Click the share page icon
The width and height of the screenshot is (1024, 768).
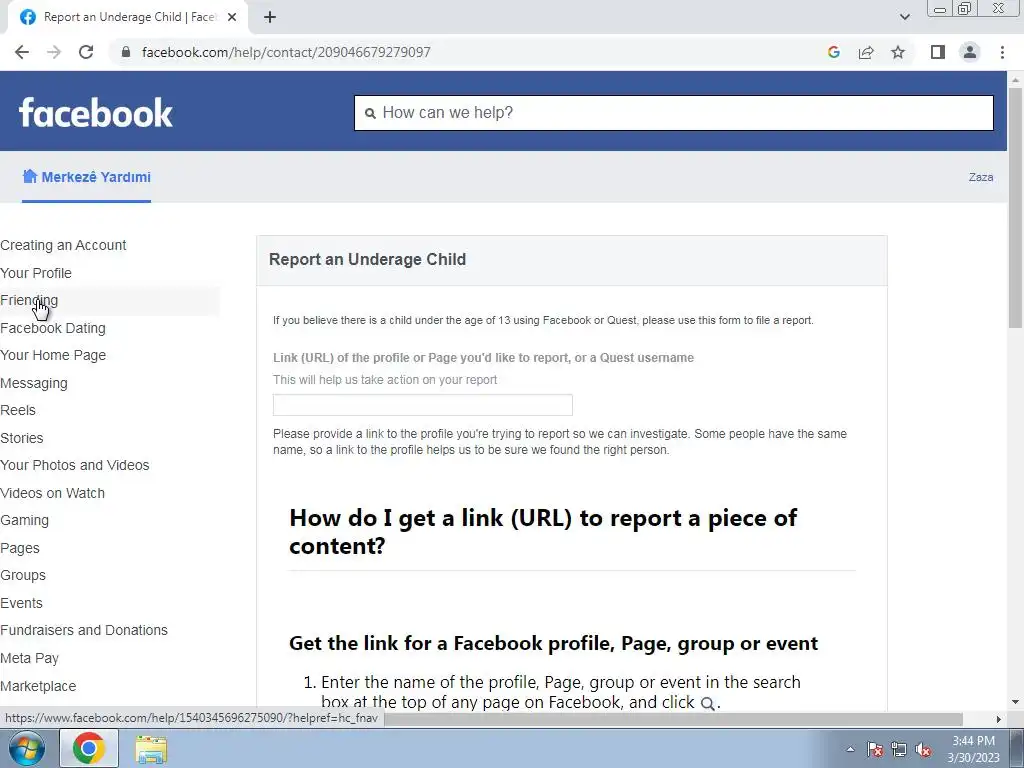866,52
